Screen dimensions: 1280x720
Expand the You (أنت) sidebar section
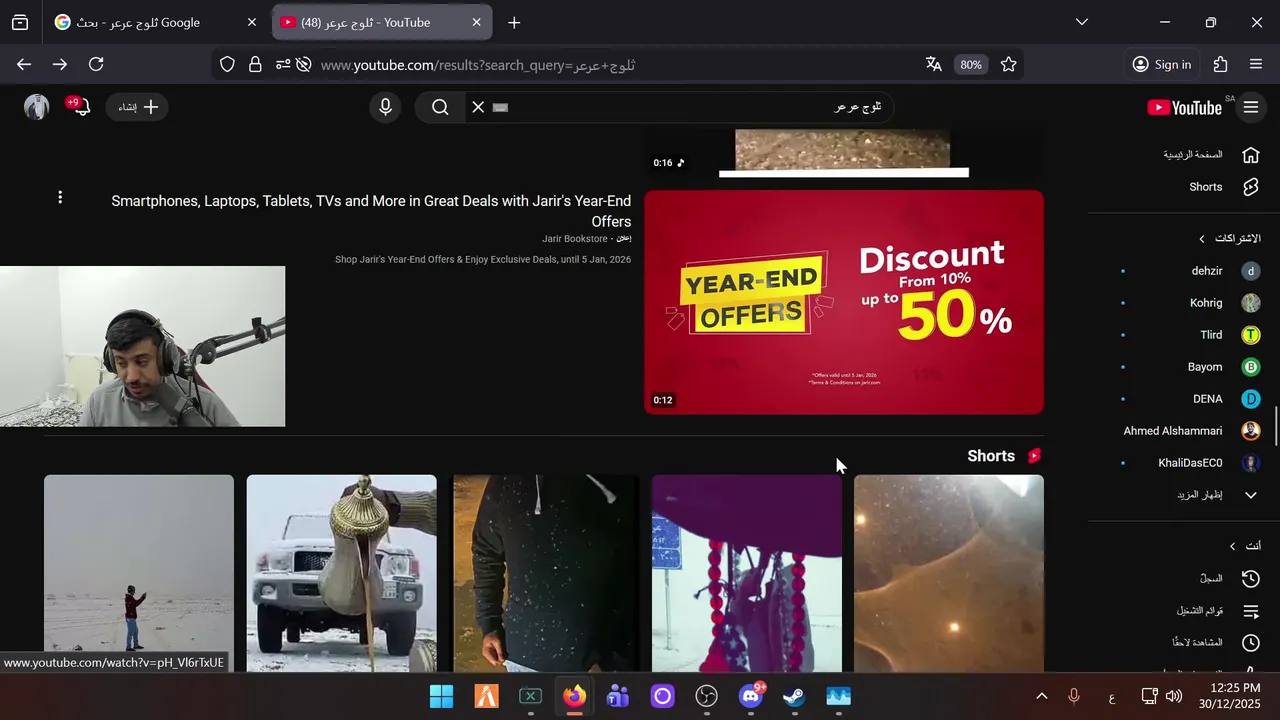pos(1244,546)
